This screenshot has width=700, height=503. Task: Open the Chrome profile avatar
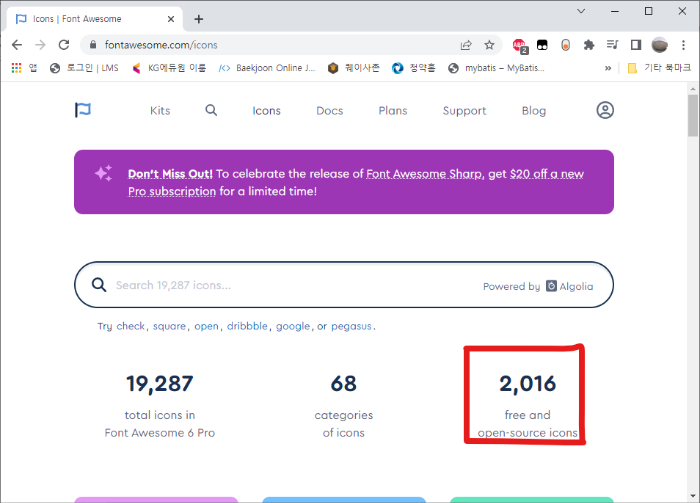pyautogui.click(x=659, y=45)
